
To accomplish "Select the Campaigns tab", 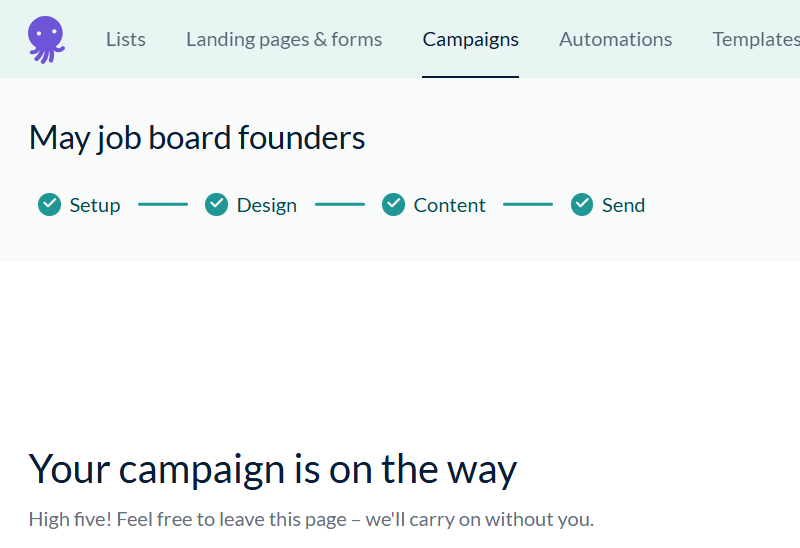I will (x=470, y=40).
